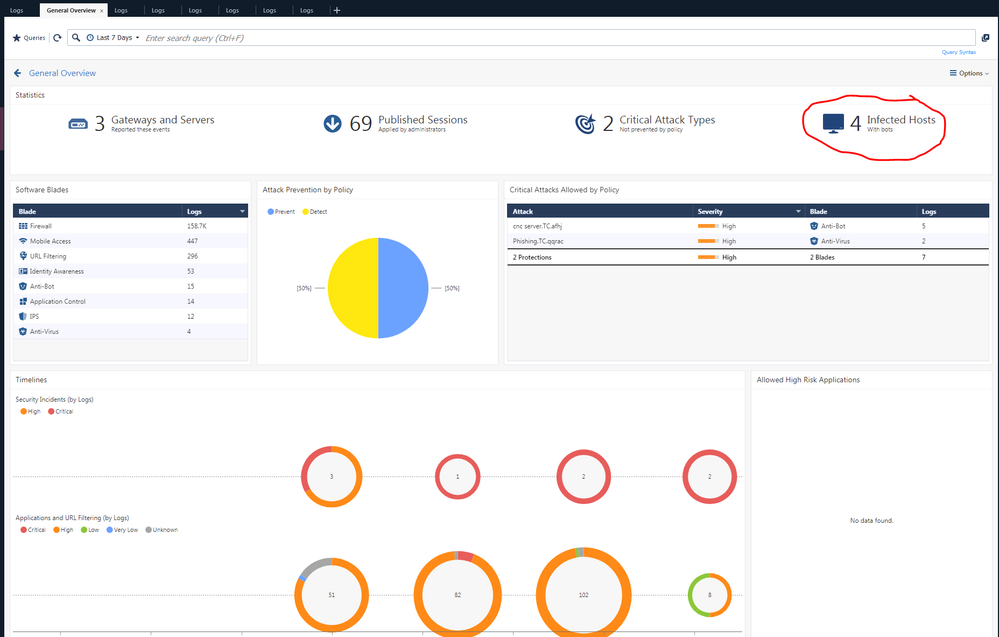Close the General Overview tab
Viewport: 999px width, 637px height.
[x=101, y=11]
